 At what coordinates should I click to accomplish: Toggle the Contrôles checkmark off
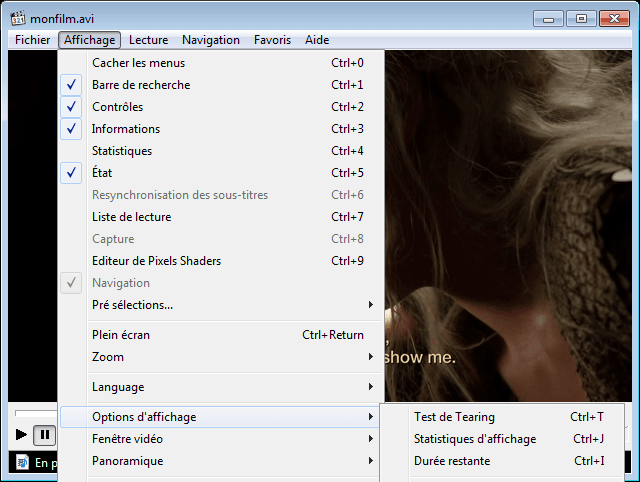coord(117,107)
